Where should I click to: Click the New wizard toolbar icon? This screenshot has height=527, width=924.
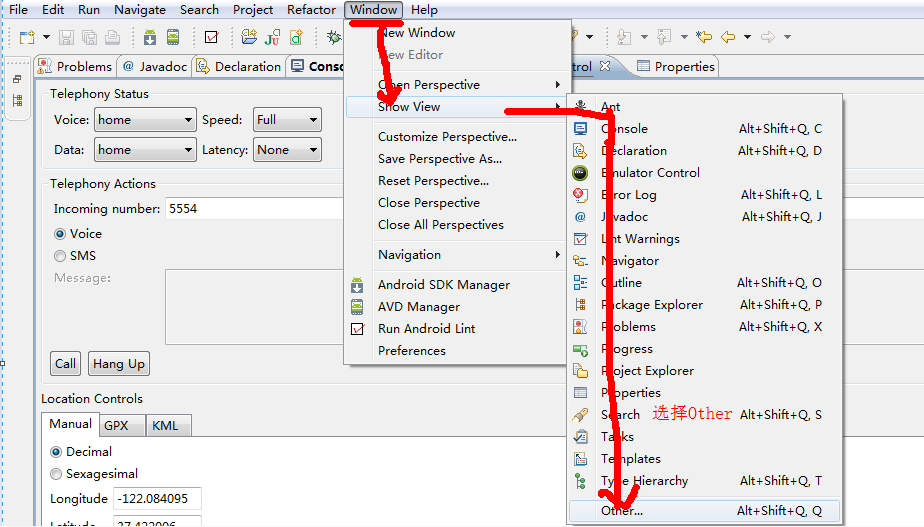pos(27,38)
